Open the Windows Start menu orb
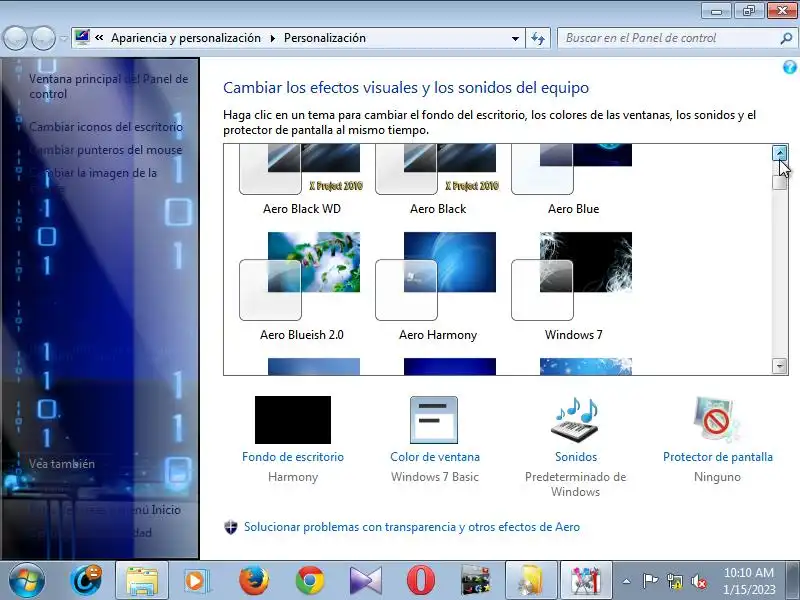Viewport: 800px width, 600px height. coord(27,581)
